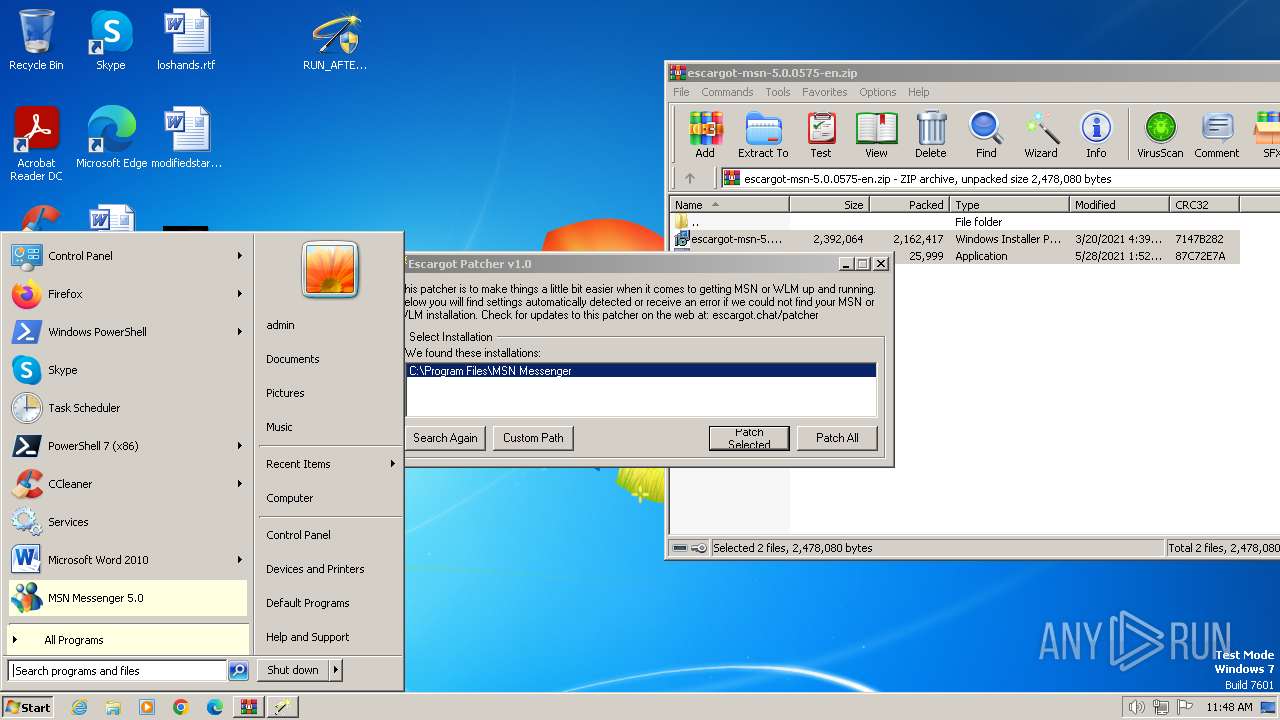Viewport: 1280px width, 720px height.
Task: Select the escargot-msn-5.... installer row
Action: [x=955, y=239]
